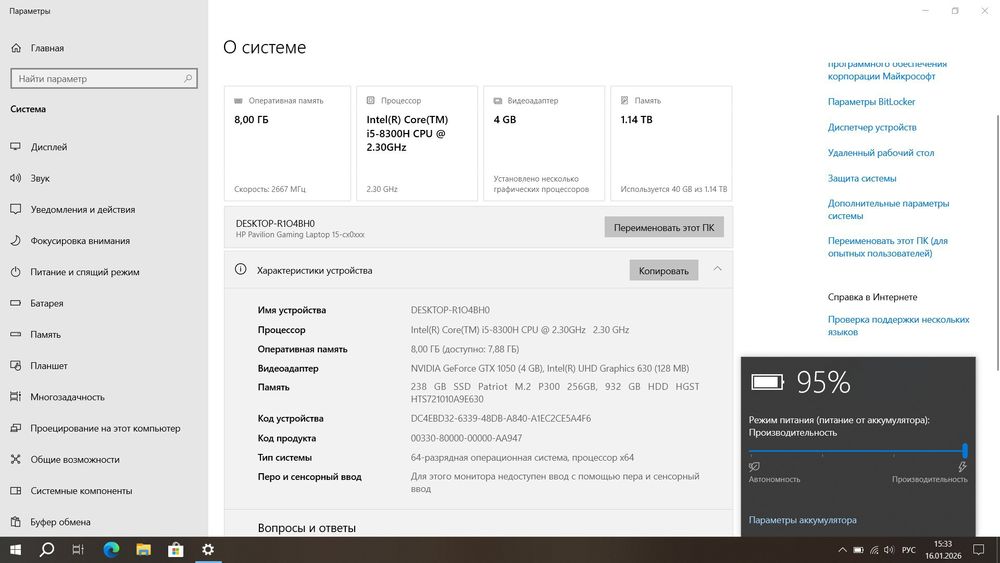Show hidden tray icons

(x=842, y=550)
